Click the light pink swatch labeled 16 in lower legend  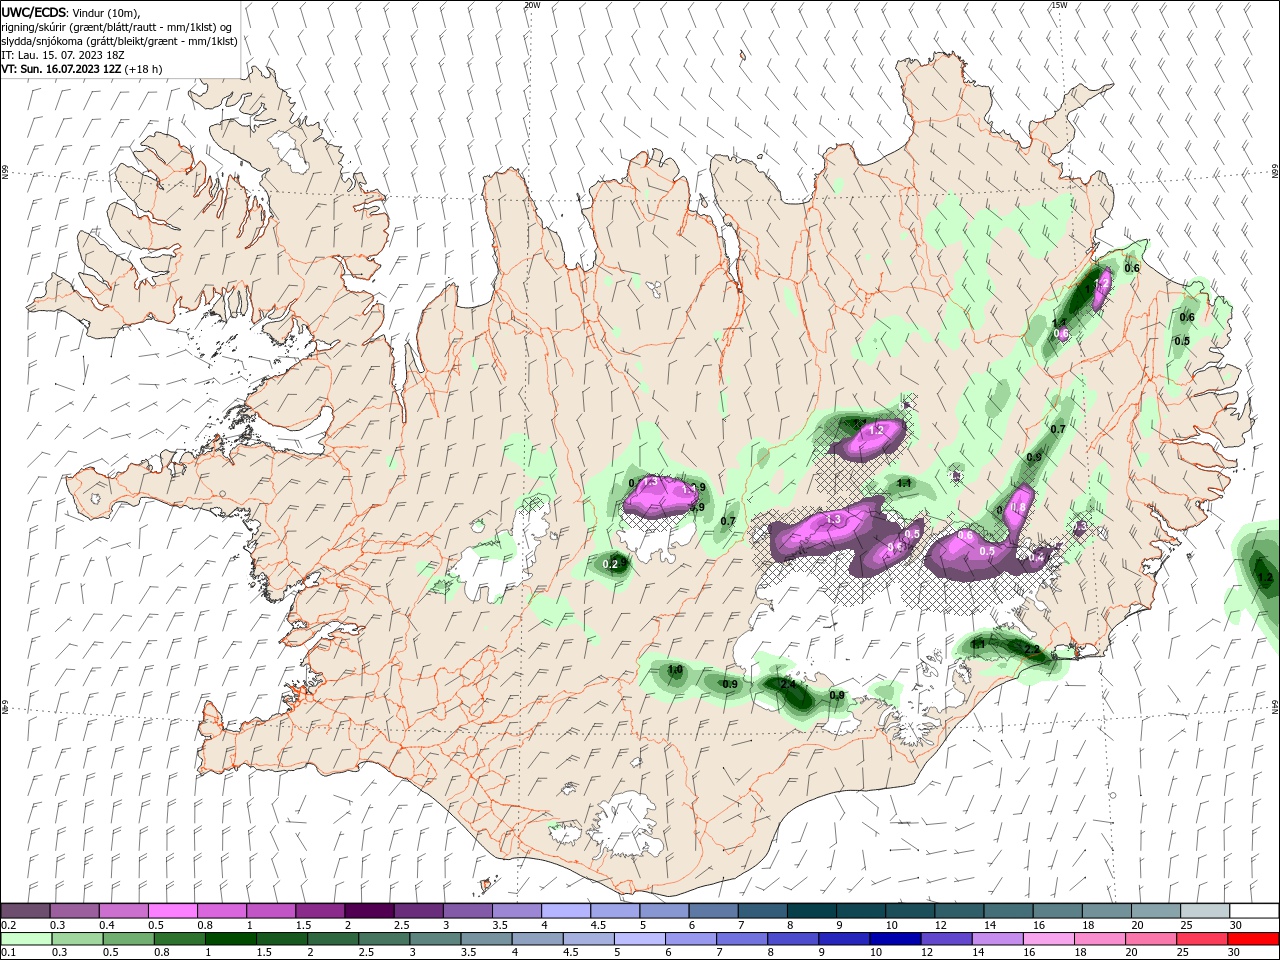1047,939
